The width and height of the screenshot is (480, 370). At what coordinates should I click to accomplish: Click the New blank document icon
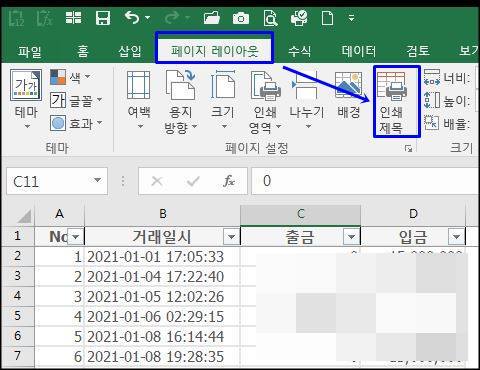pyautogui.click(x=327, y=18)
